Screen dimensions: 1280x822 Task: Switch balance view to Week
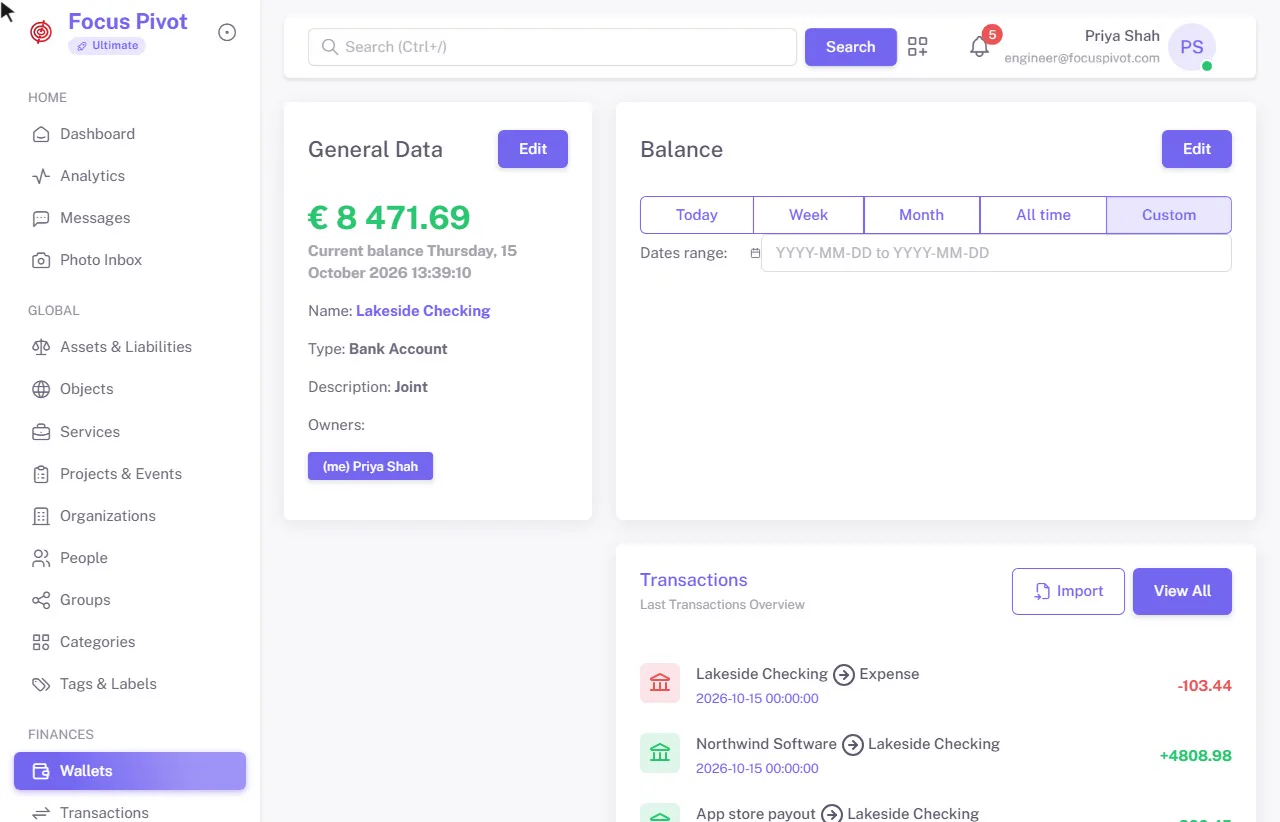point(809,215)
